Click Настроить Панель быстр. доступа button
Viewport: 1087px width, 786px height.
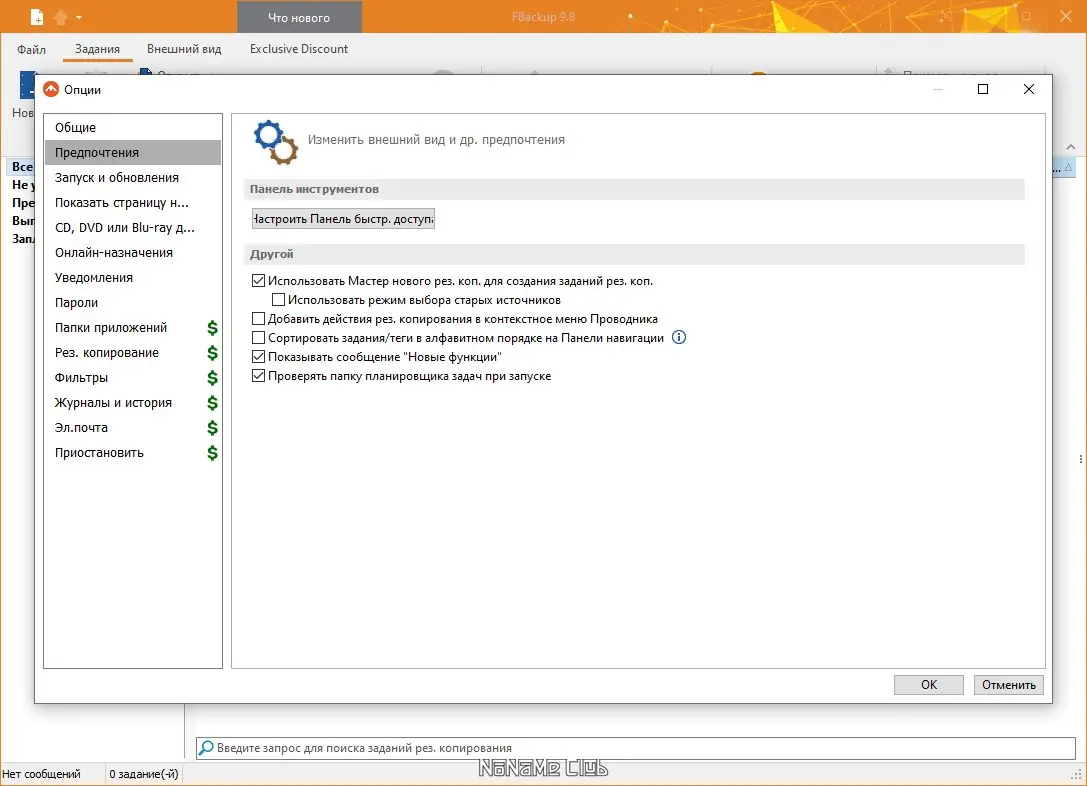343,219
